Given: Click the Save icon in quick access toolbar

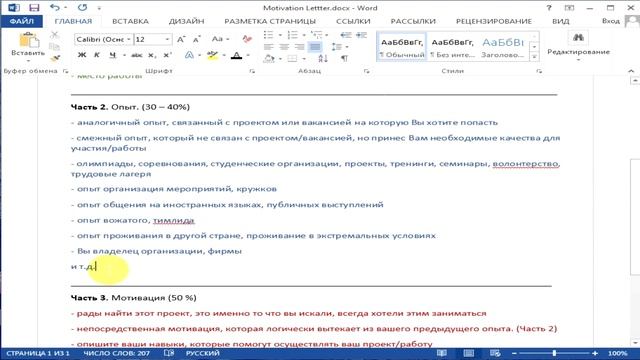Looking at the screenshot, I should point(34,8).
